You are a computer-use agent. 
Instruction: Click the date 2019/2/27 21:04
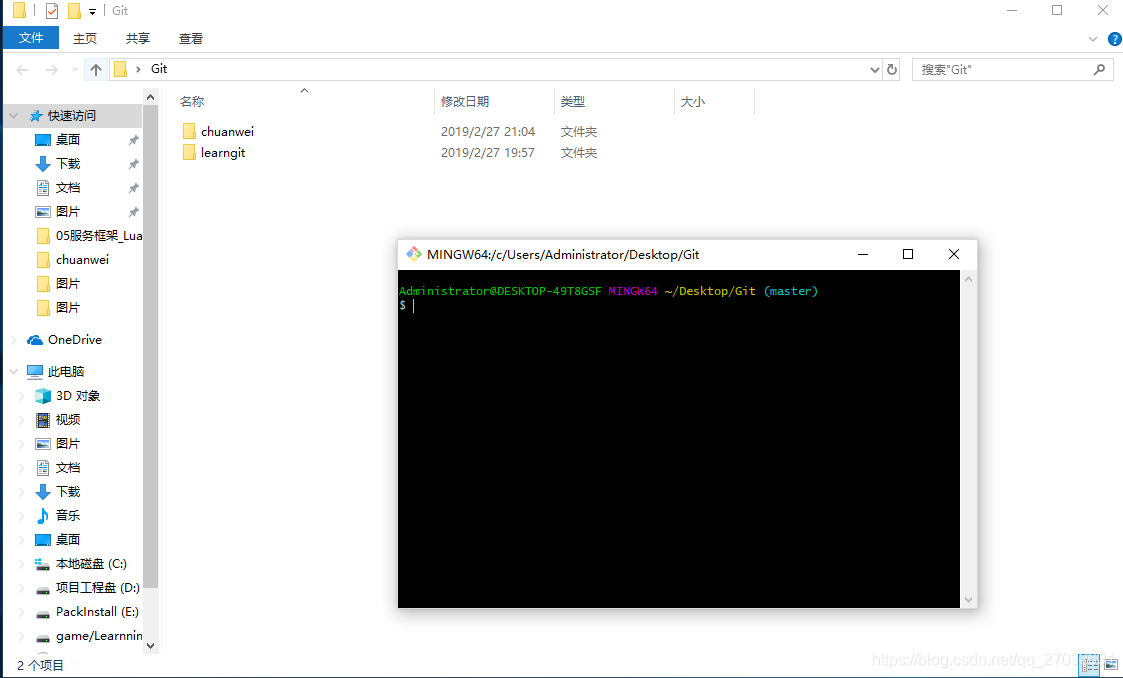[x=488, y=132]
